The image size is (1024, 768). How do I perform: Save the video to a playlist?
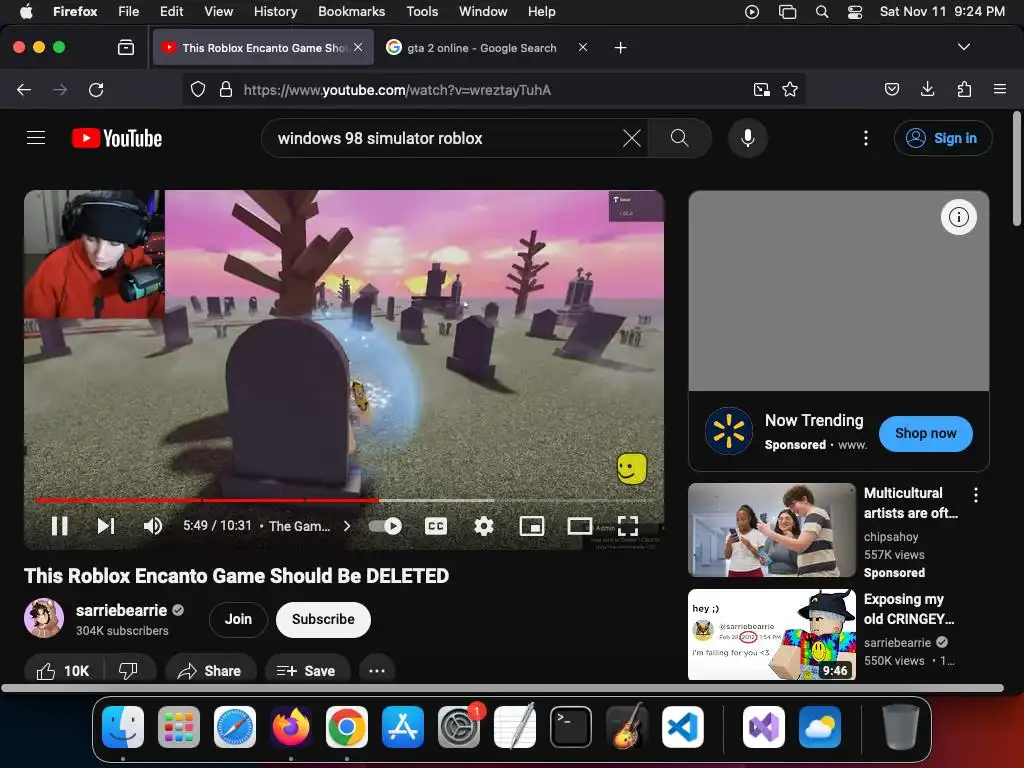[307, 671]
